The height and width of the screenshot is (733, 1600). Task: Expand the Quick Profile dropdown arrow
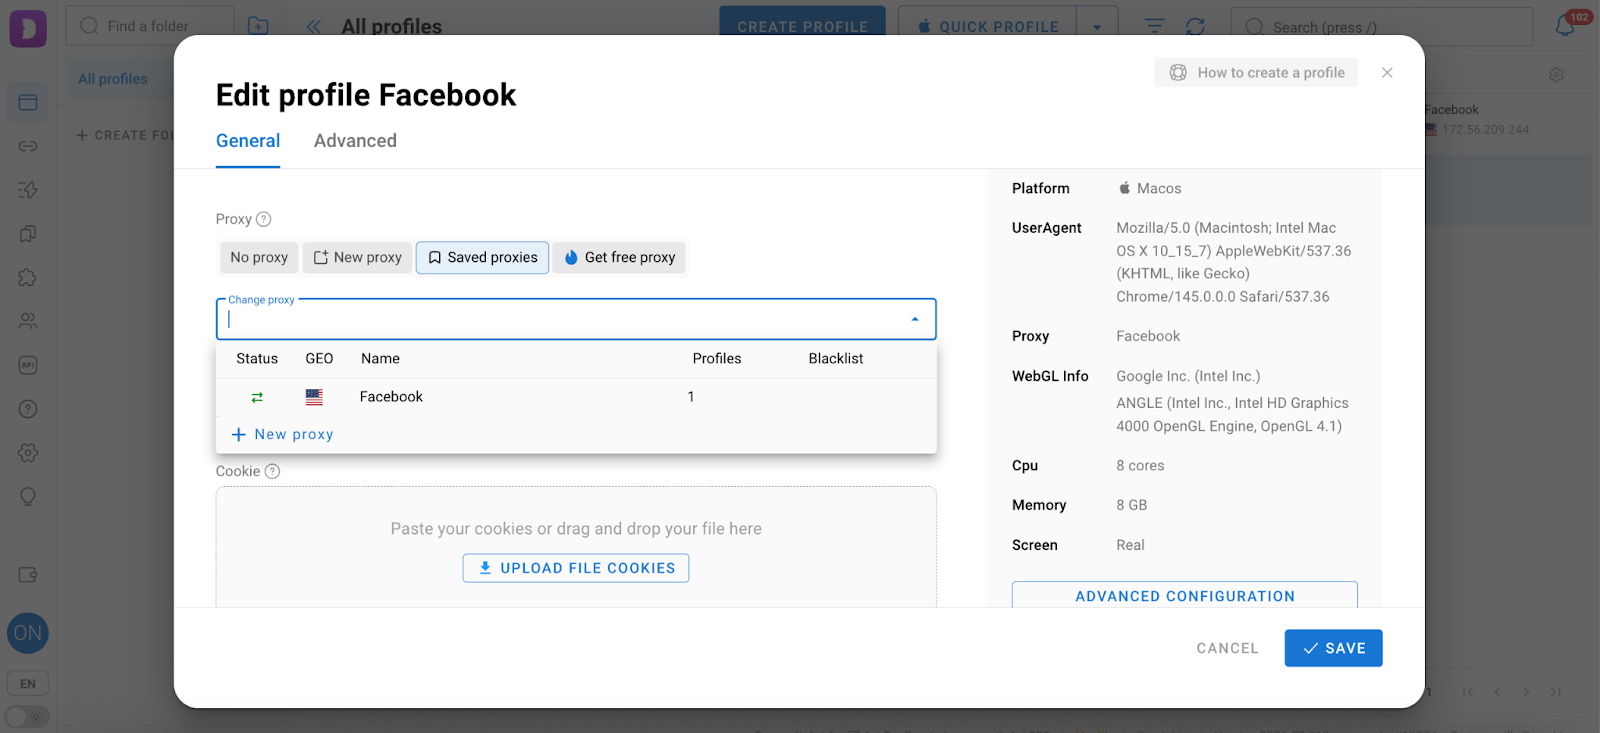pos(1097,27)
